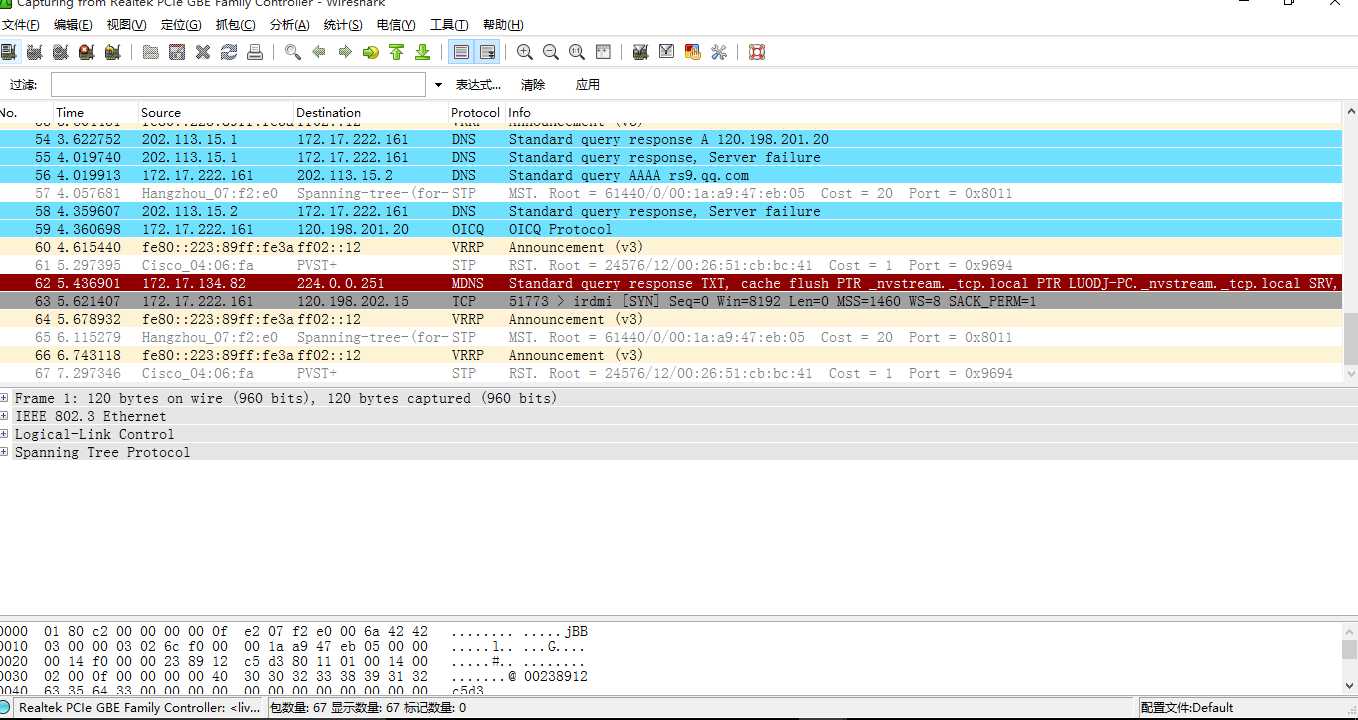1358x720 pixels.
Task: Go forward in packet history arrow
Action: pos(345,52)
